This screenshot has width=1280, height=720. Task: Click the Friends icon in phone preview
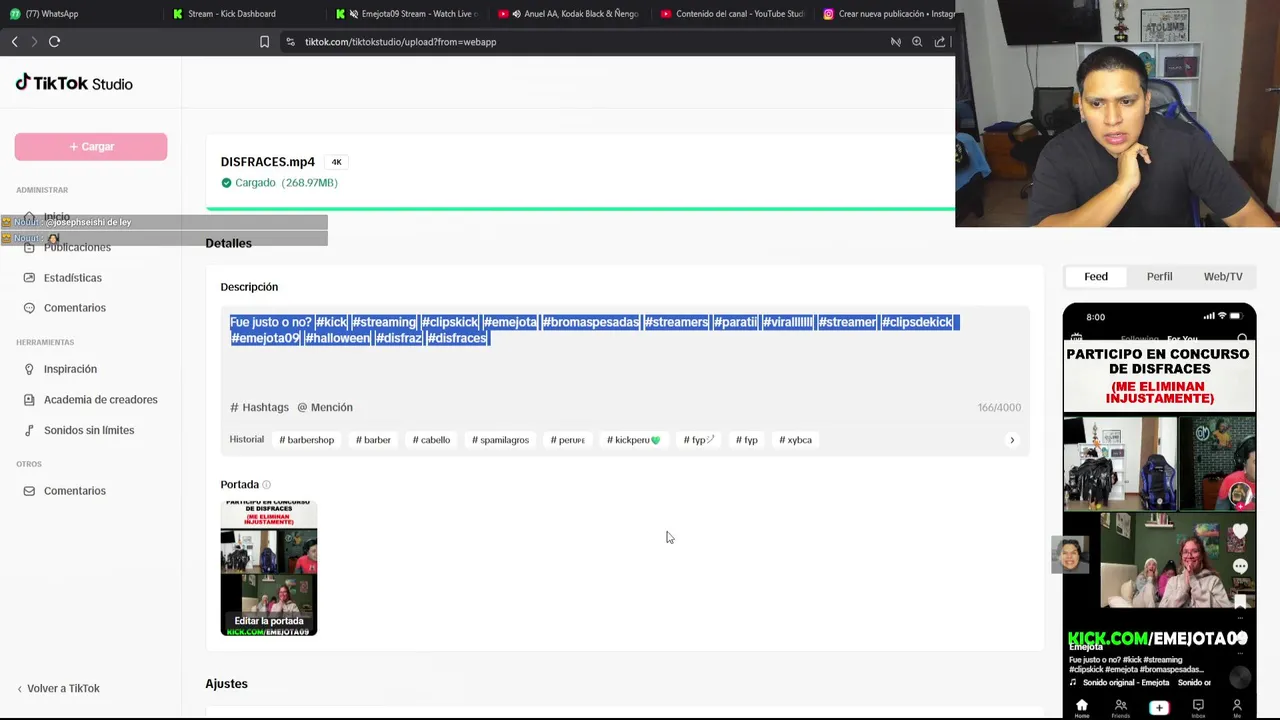[1120, 707]
